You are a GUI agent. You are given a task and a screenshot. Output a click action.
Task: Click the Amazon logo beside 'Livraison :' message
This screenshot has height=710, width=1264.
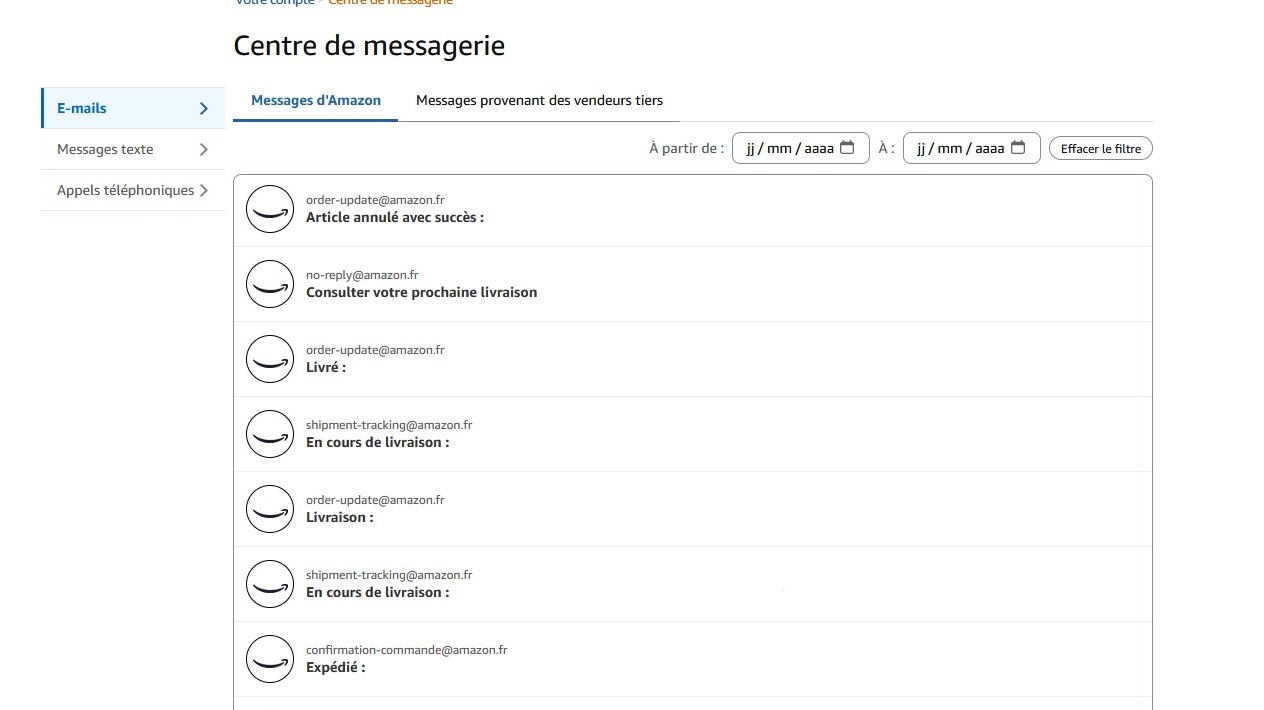click(270, 509)
